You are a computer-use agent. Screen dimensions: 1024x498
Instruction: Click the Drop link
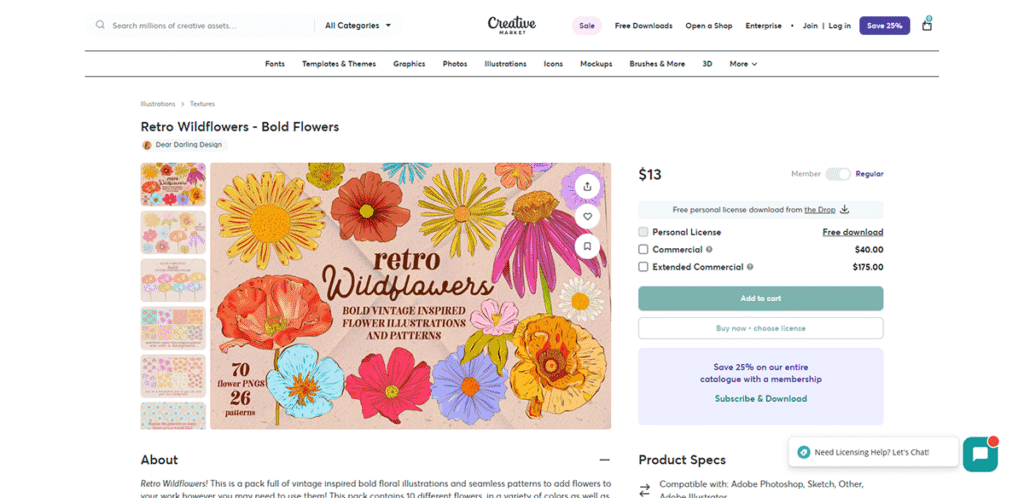(x=820, y=210)
